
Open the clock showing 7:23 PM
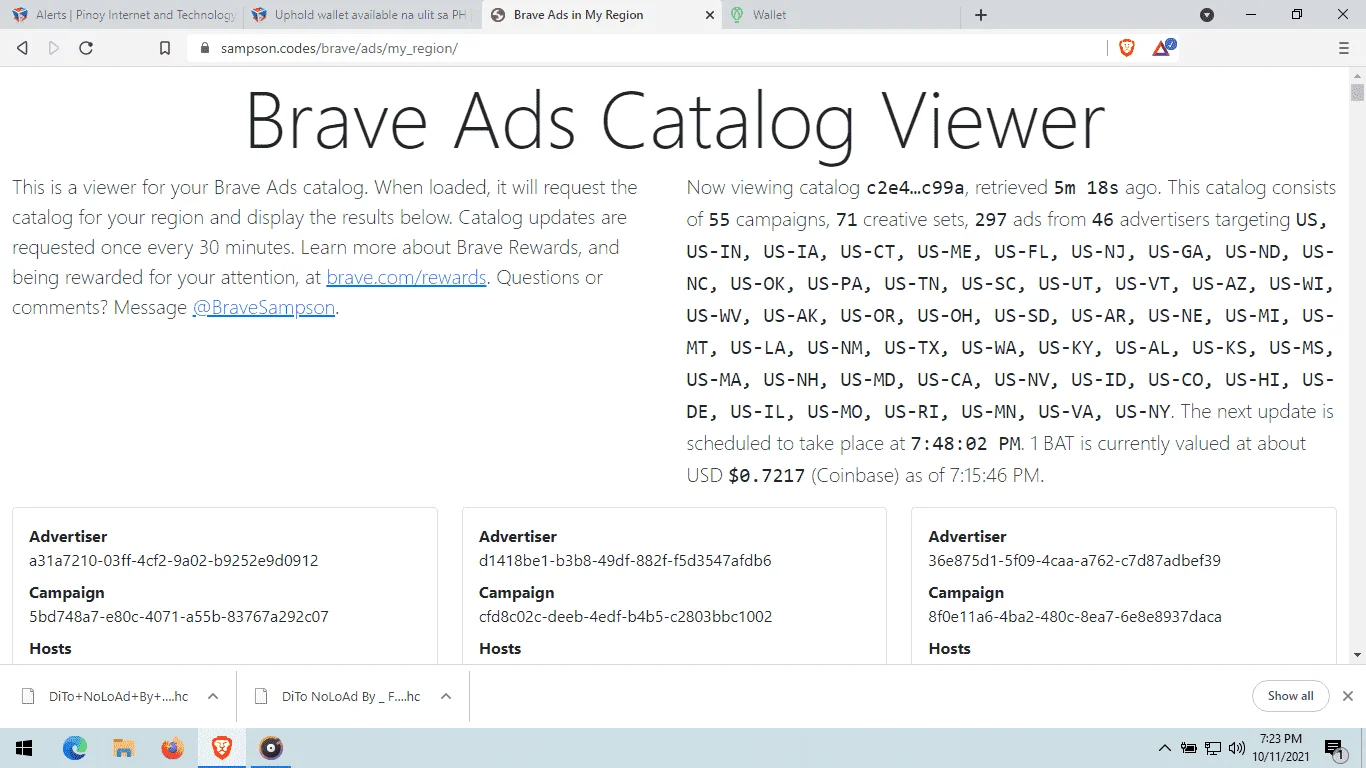coord(1281,748)
